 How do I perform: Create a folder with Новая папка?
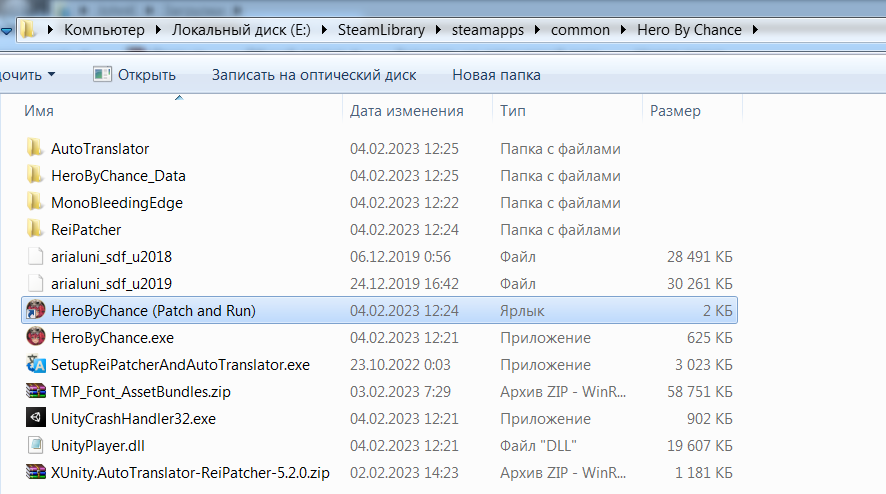pos(496,75)
